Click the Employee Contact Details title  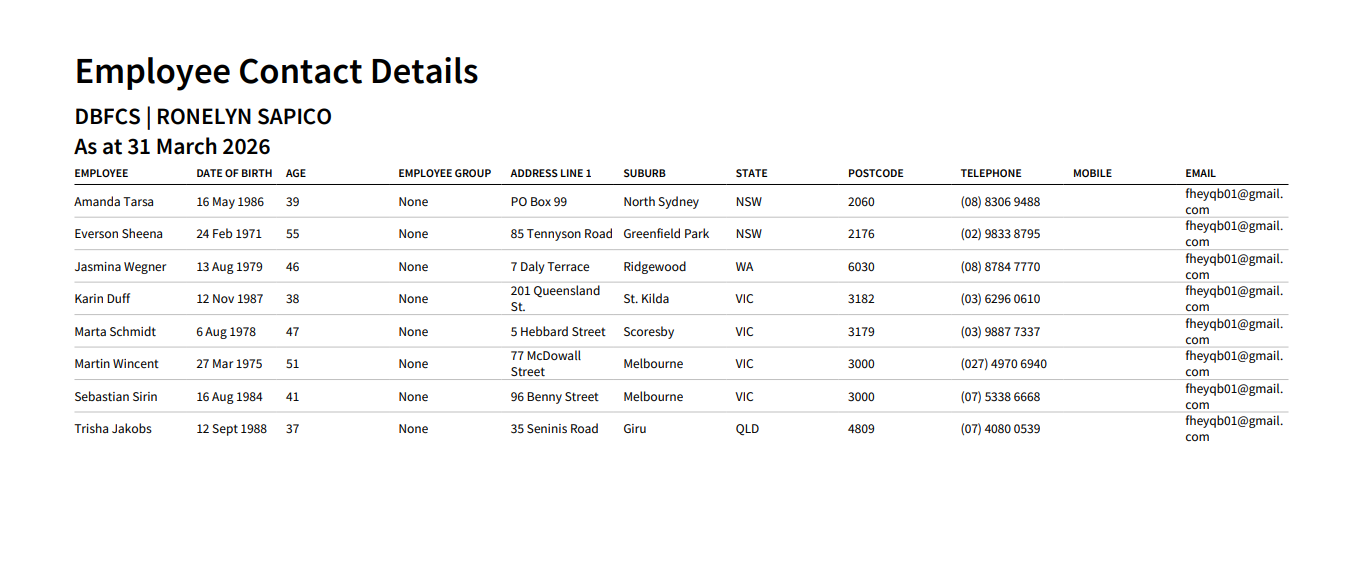pyautogui.click(x=277, y=72)
